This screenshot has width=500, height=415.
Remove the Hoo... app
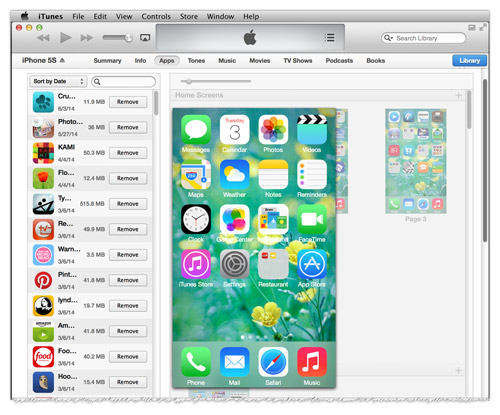click(x=128, y=382)
